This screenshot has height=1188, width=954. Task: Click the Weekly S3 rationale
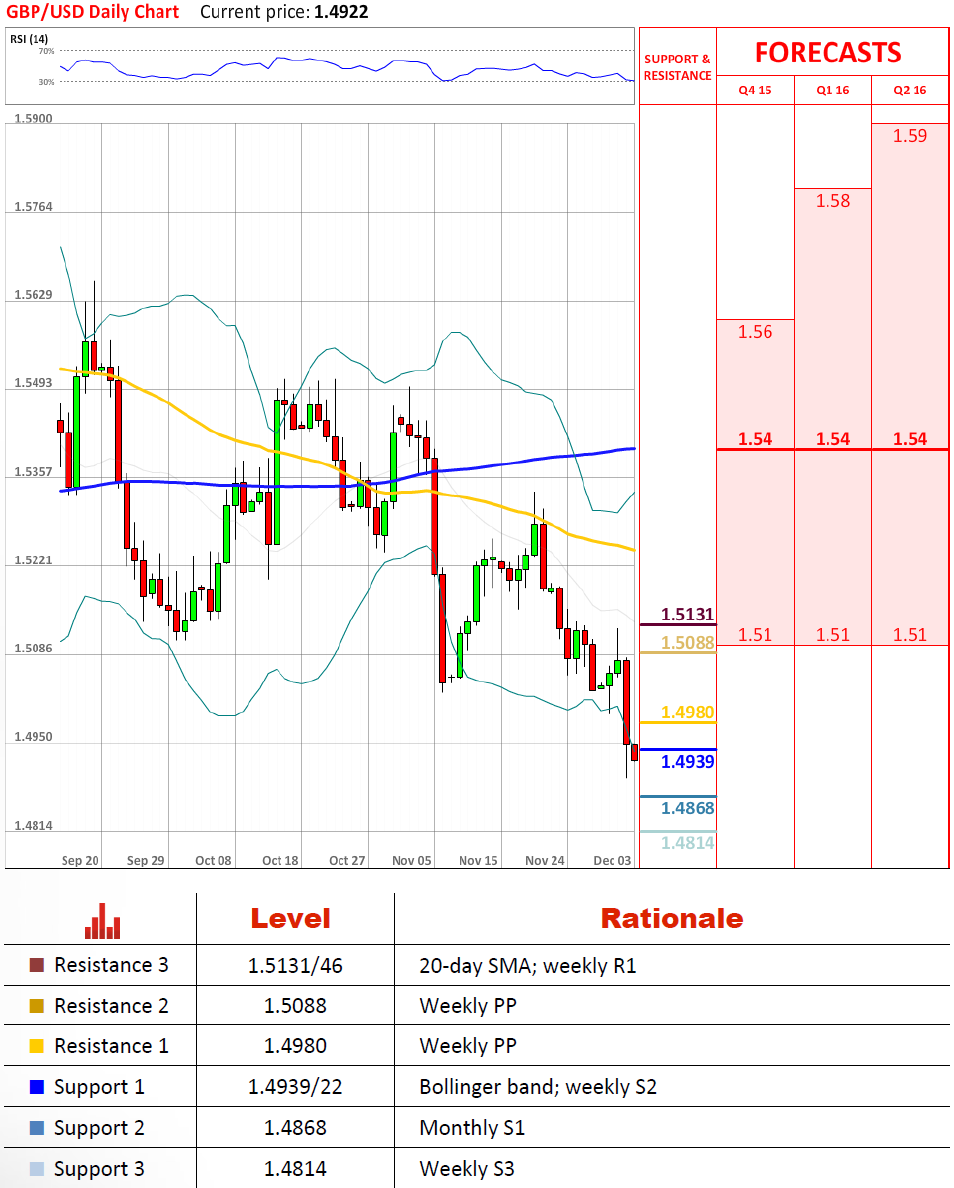click(466, 1169)
